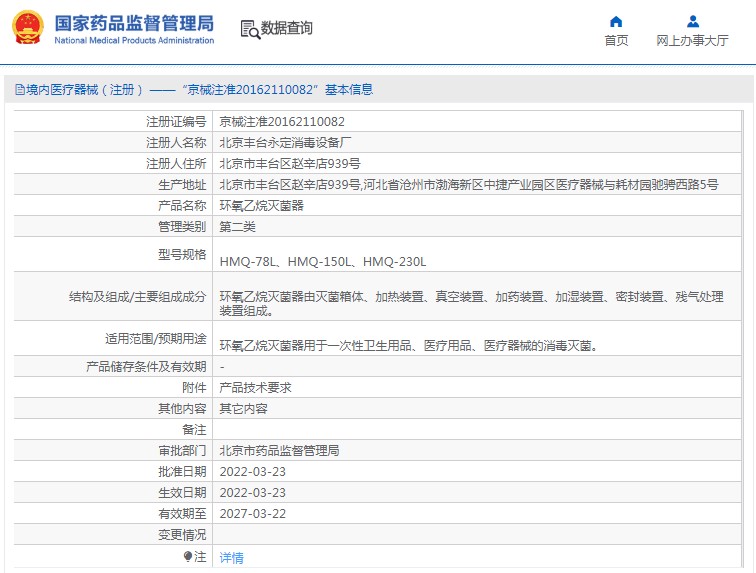The height and width of the screenshot is (573, 756).
Task: Select the 其它内容 value
Action: click(x=243, y=409)
